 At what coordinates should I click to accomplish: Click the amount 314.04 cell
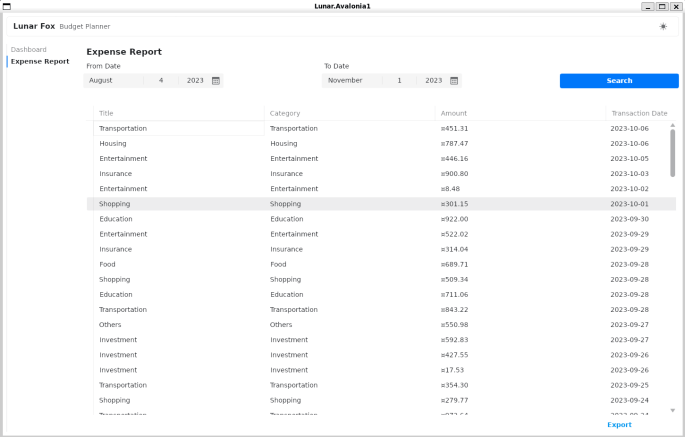(x=520, y=249)
